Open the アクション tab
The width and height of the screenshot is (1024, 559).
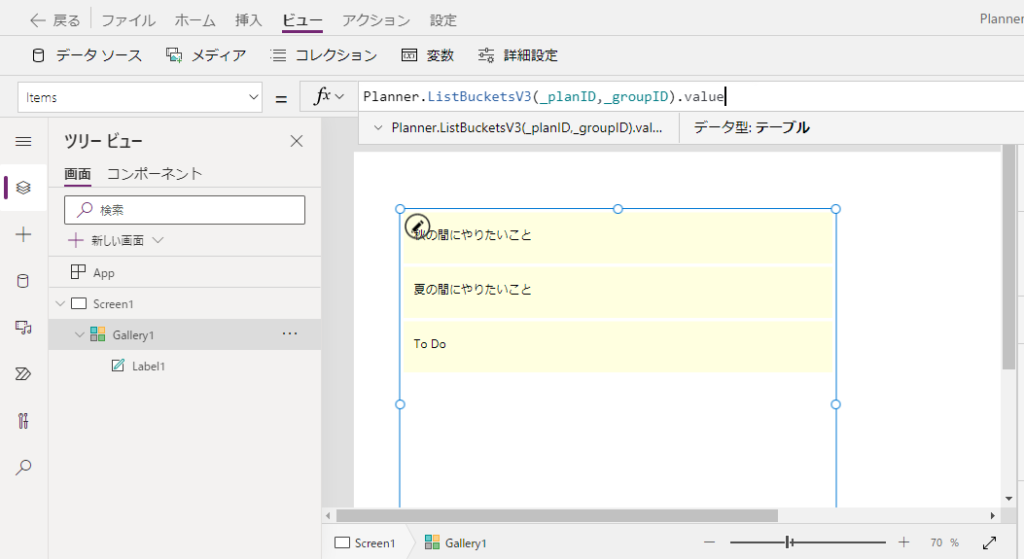376,20
